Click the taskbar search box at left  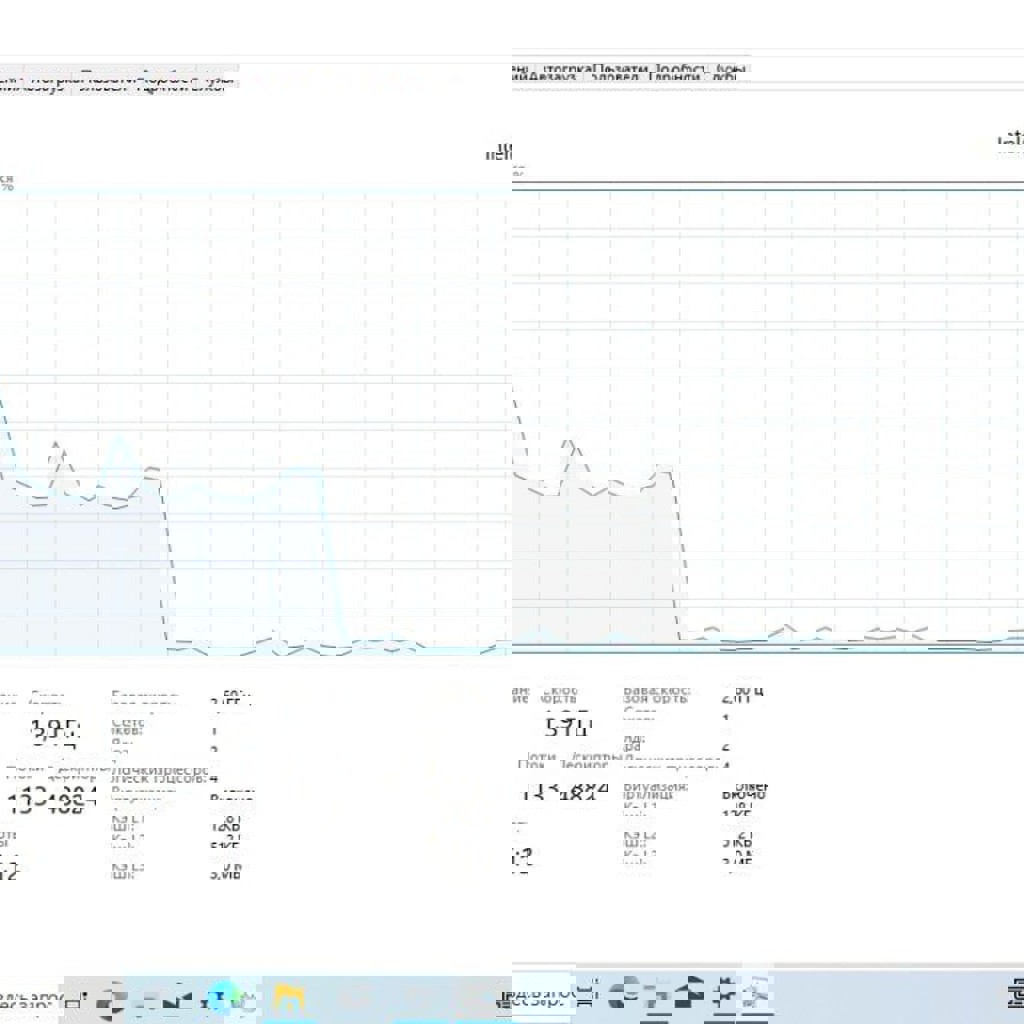pos(30,999)
